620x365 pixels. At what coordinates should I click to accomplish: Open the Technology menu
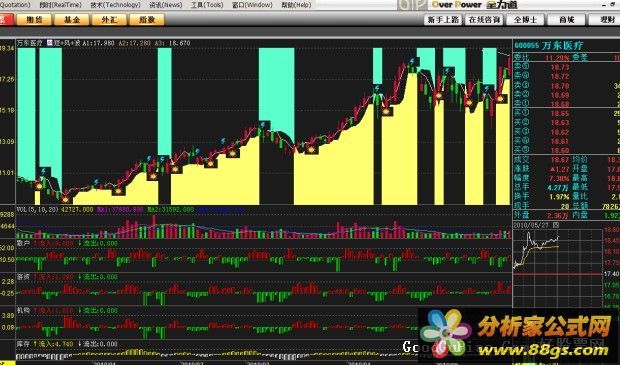coord(115,5)
